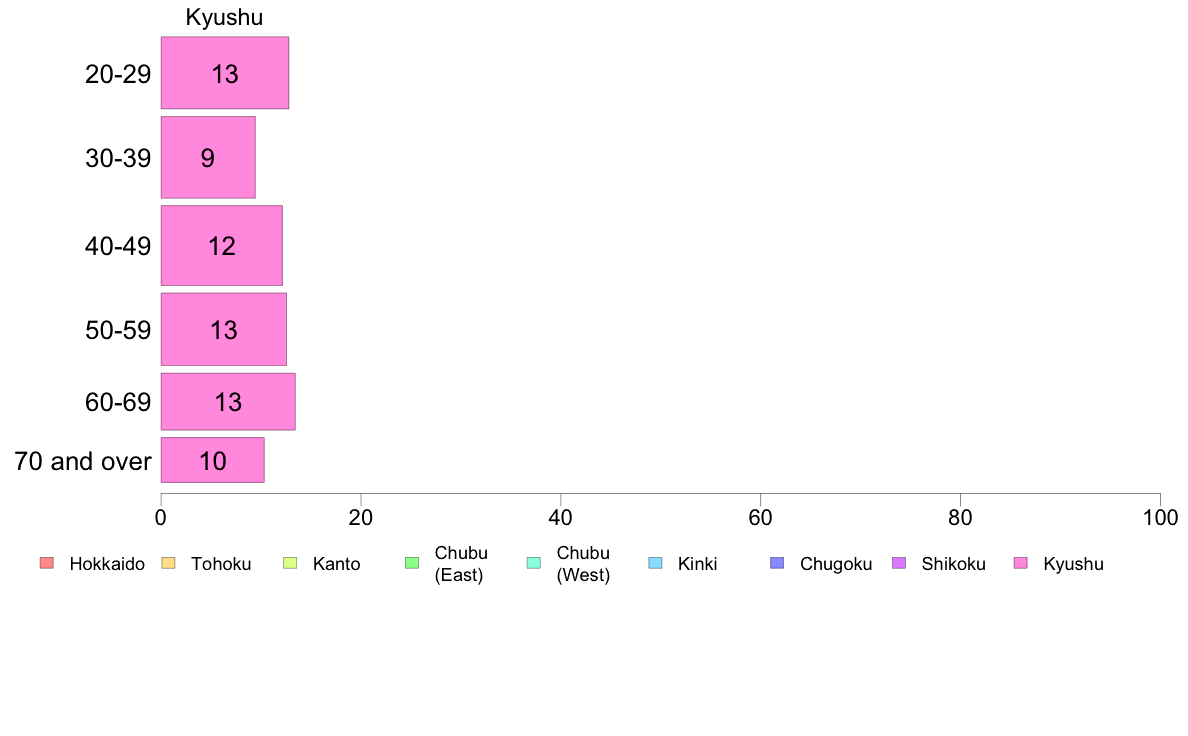This screenshot has height=736, width=1188.
Task: Click the 50-59 age group bar
Action: (x=224, y=330)
